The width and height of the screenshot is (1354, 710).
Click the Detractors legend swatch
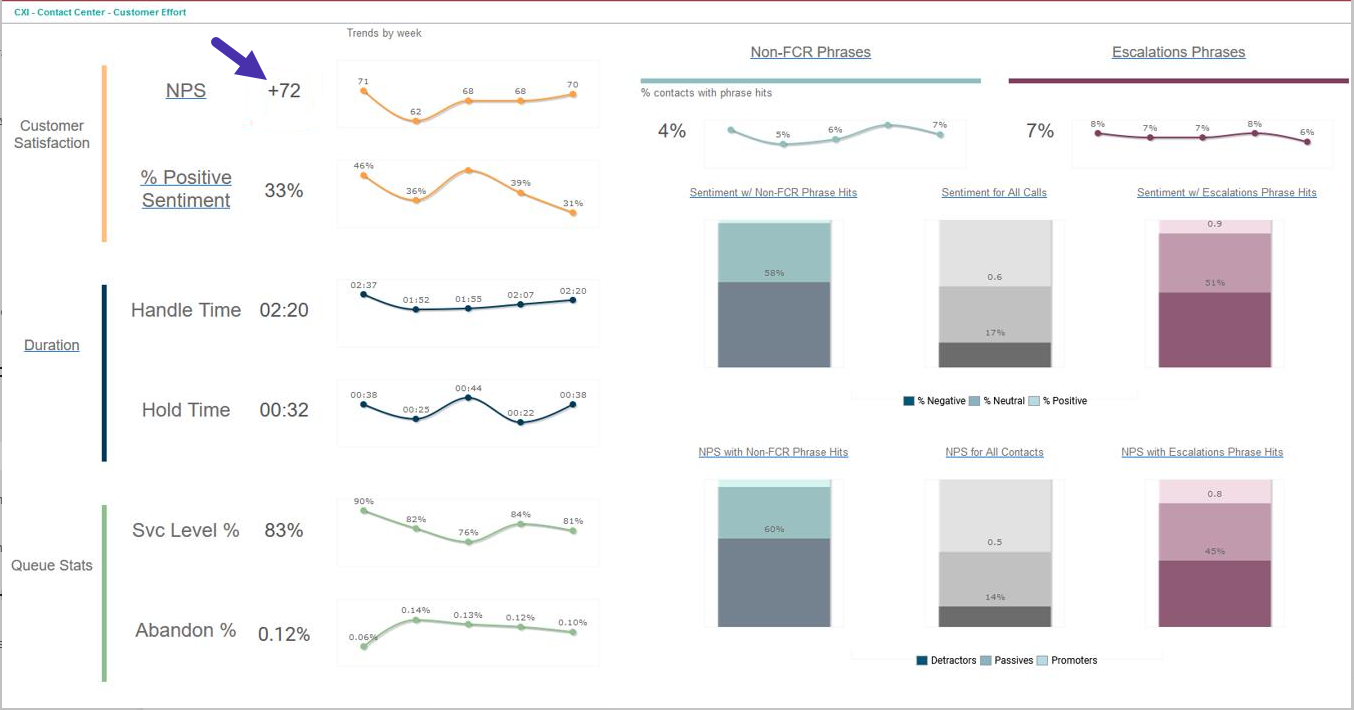point(922,661)
